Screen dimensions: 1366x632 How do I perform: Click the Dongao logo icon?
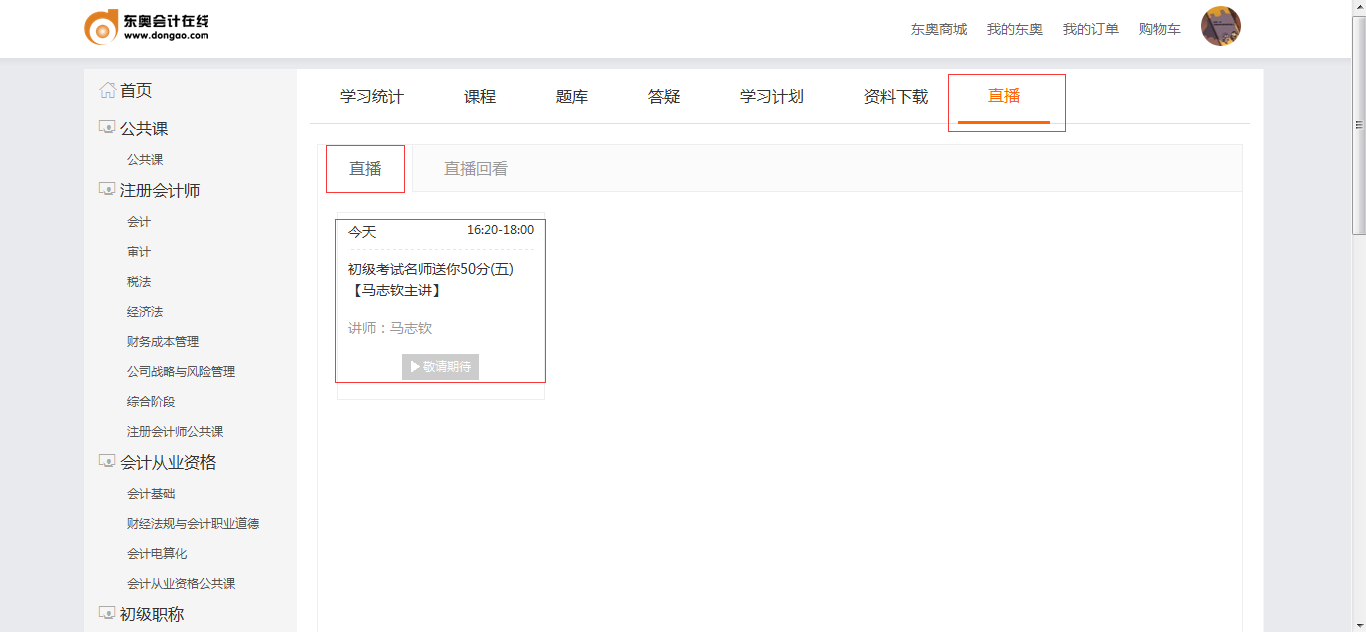pos(101,27)
